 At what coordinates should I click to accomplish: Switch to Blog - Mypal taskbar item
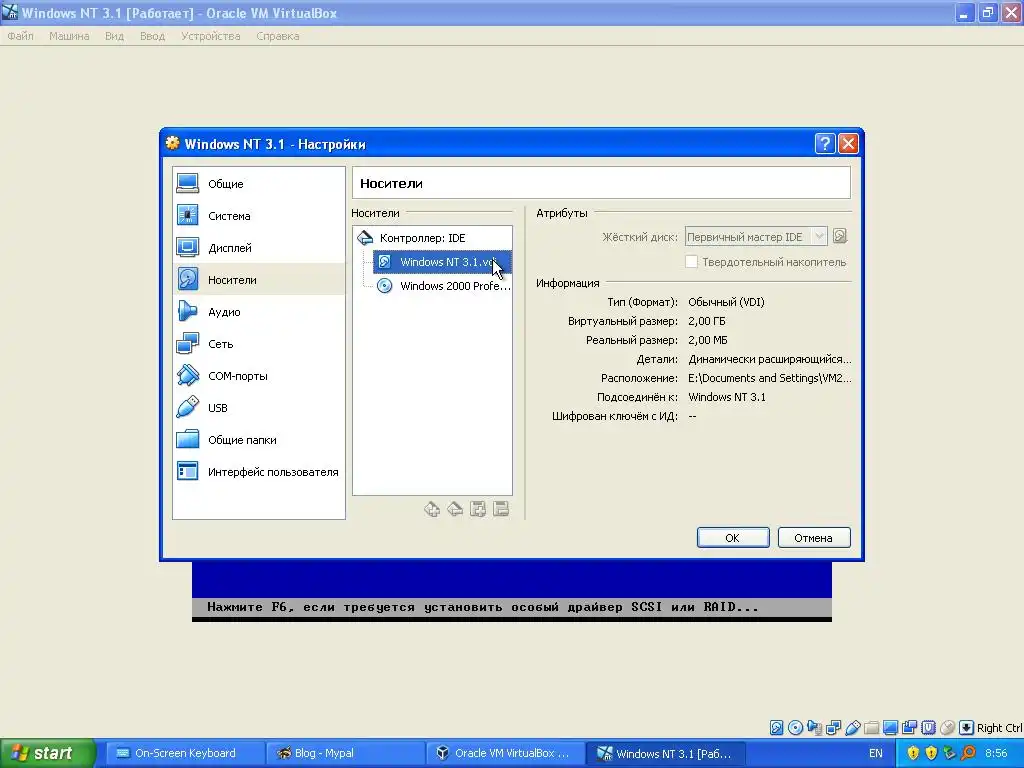point(344,753)
